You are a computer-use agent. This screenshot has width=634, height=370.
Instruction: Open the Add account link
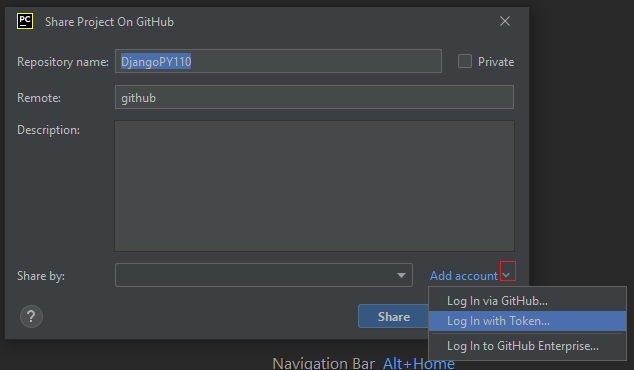(464, 276)
